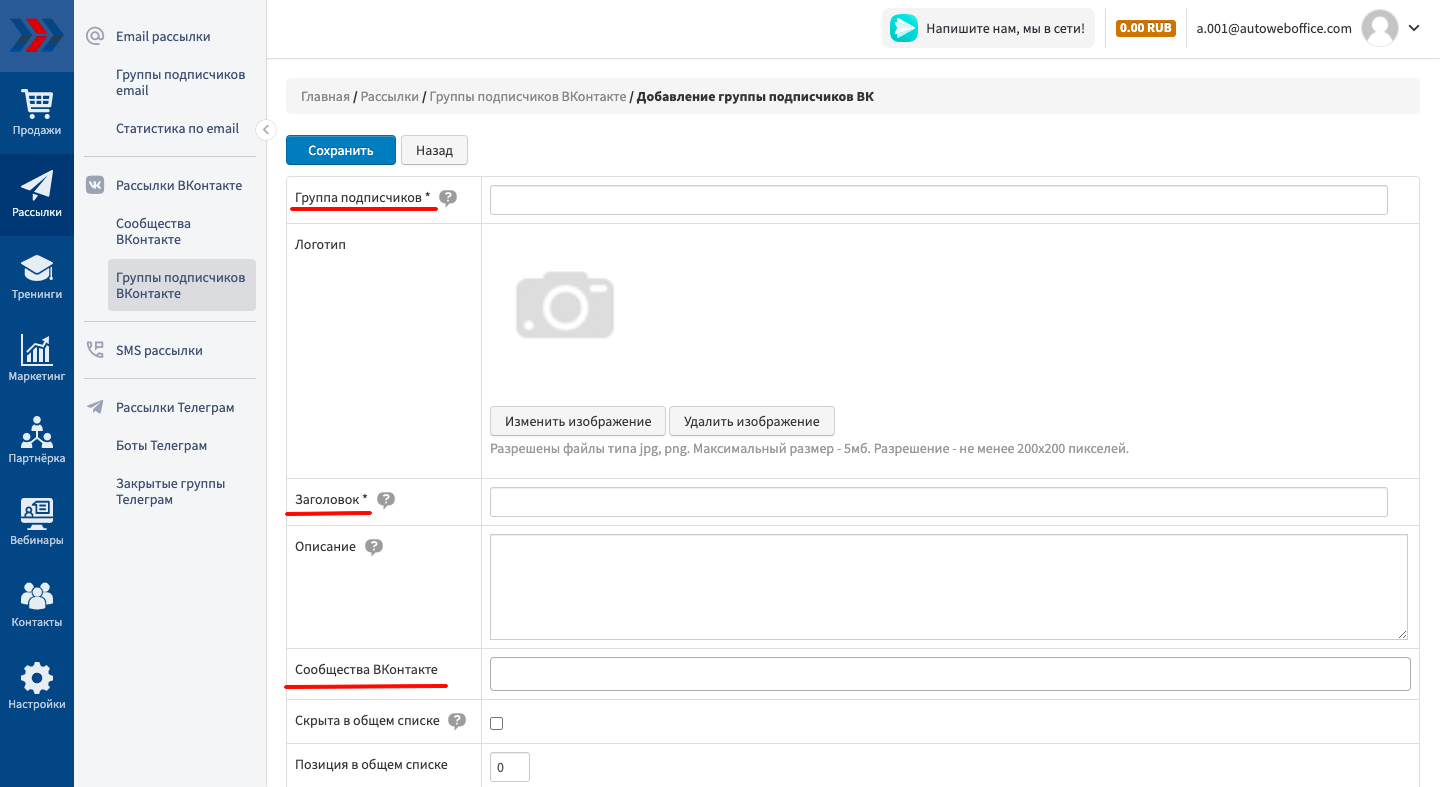Screen dimensions: 1440x787
Task: Open the Продажи shopping cart section
Action: pyautogui.click(x=37, y=112)
